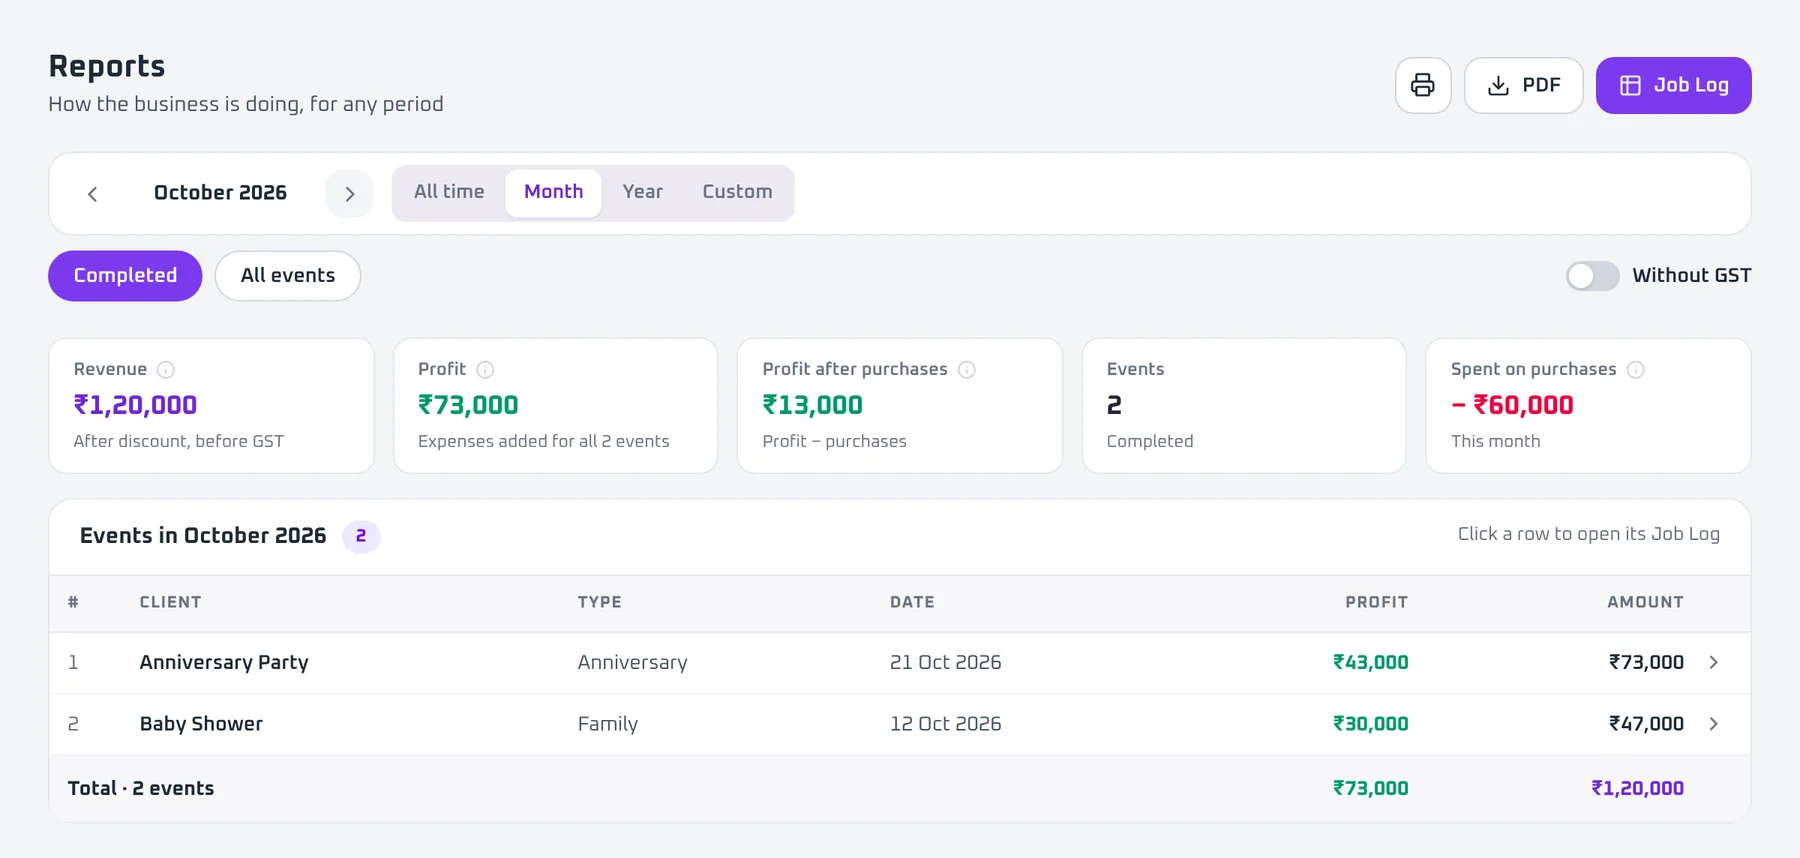Click the Spent on purchases value ₹60,000
Viewport: 1800px width, 858px height.
point(1512,405)
